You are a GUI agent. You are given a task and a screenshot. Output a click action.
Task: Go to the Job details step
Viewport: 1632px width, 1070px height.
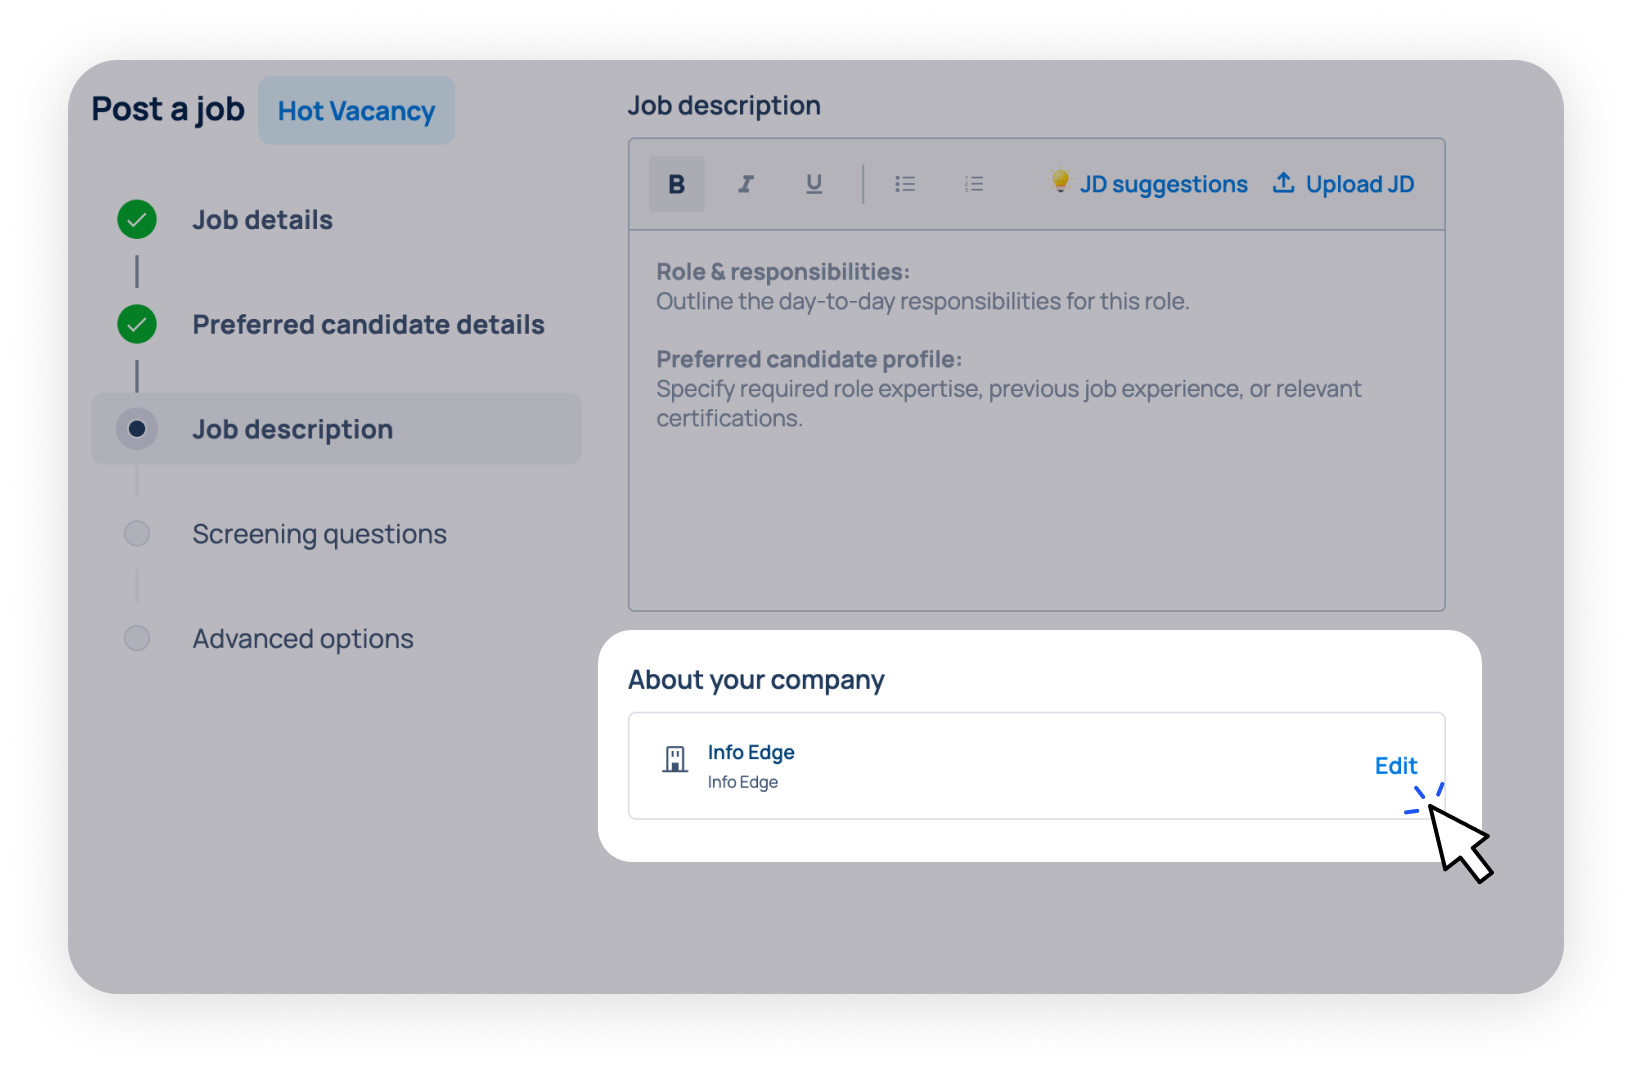262,220
